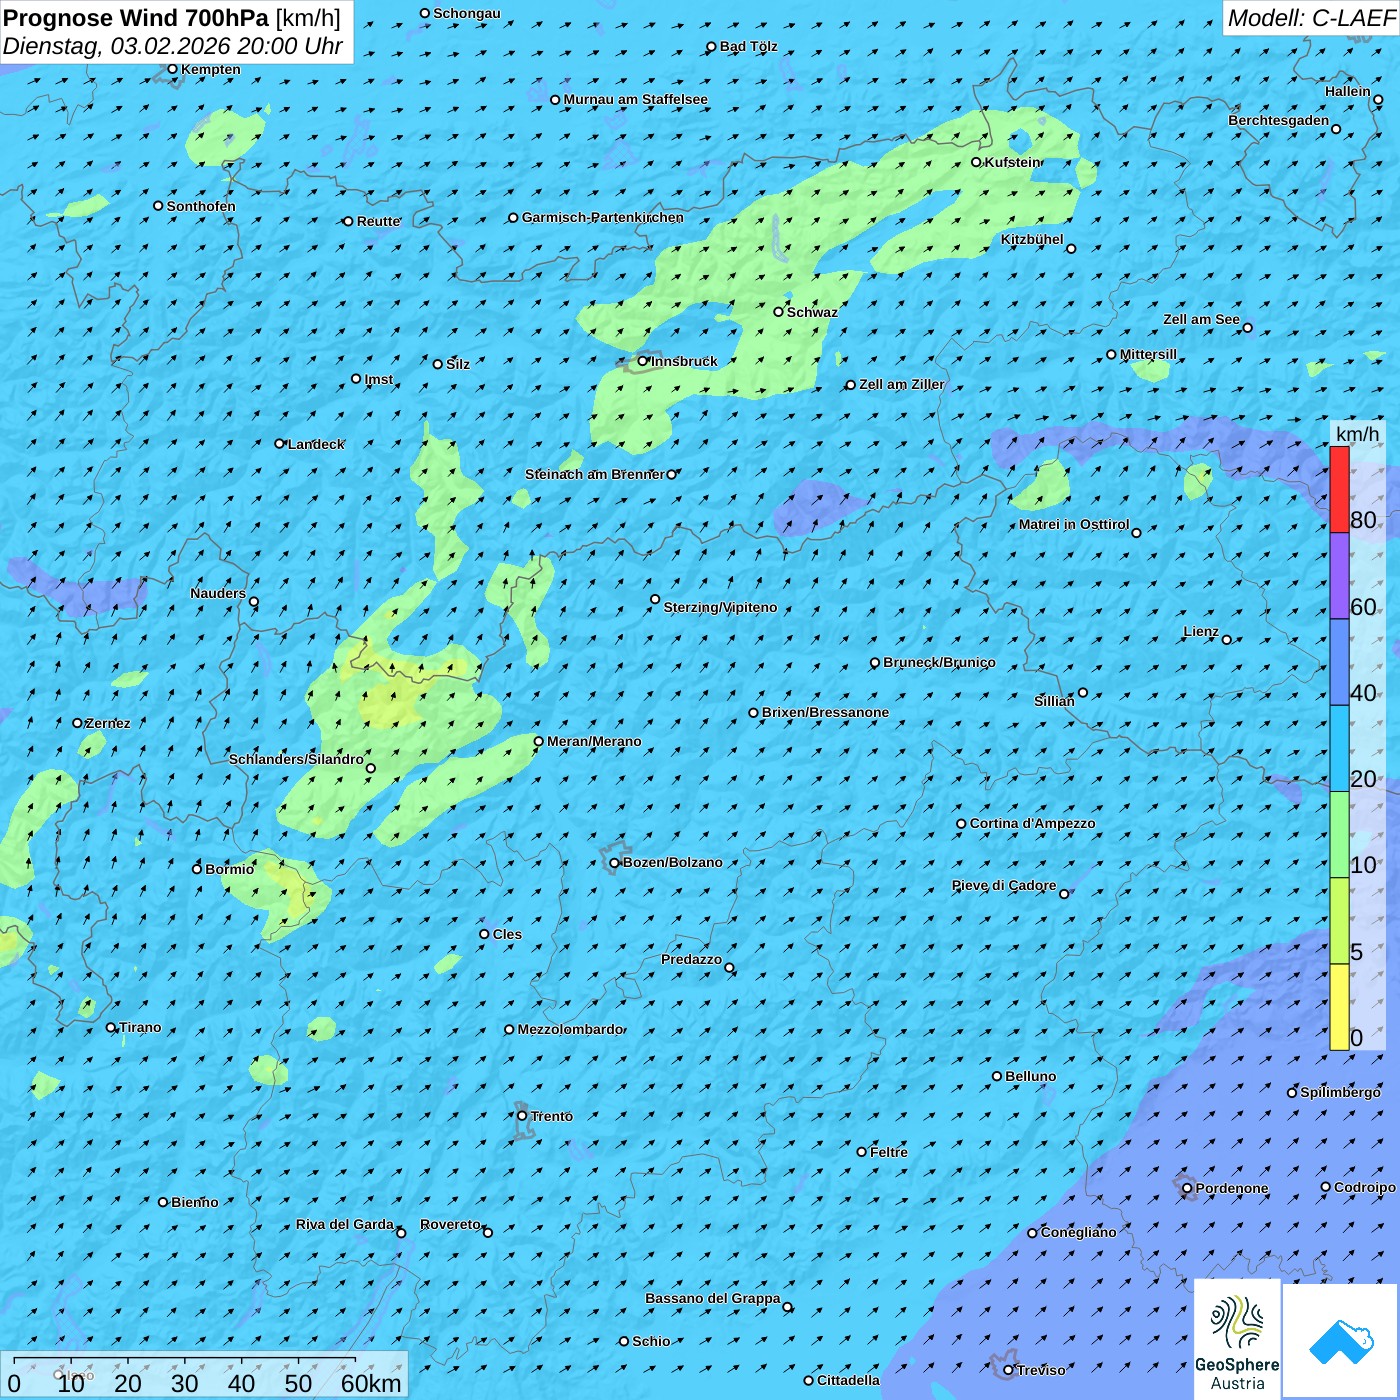Viewport: 1400px width, 1400px height.
Task: Select the Zell am See label
Action: point(1201,319)
